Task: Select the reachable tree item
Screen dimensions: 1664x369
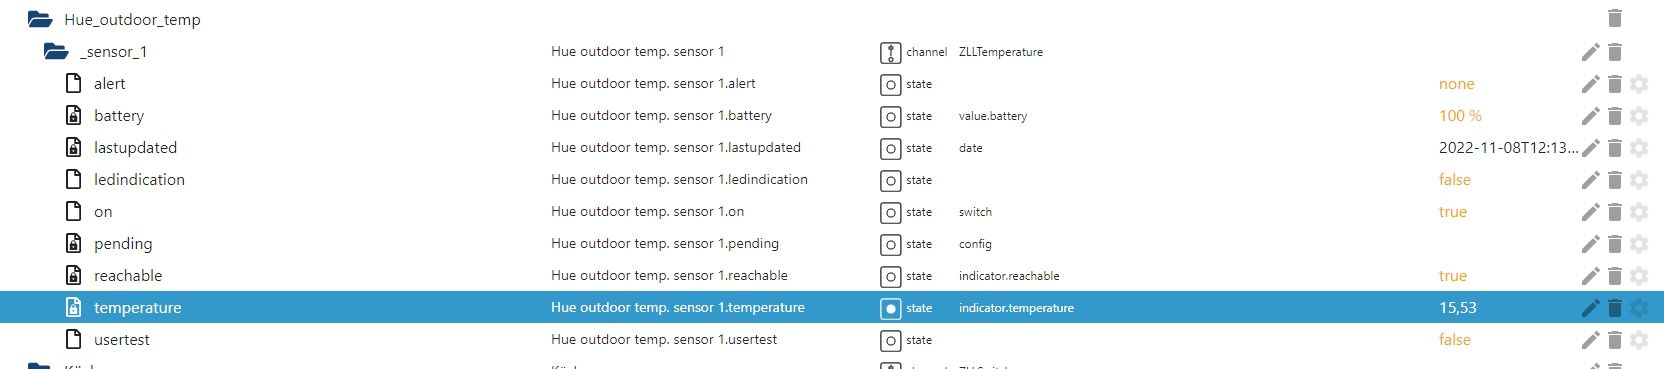Action: pos(128,276)
